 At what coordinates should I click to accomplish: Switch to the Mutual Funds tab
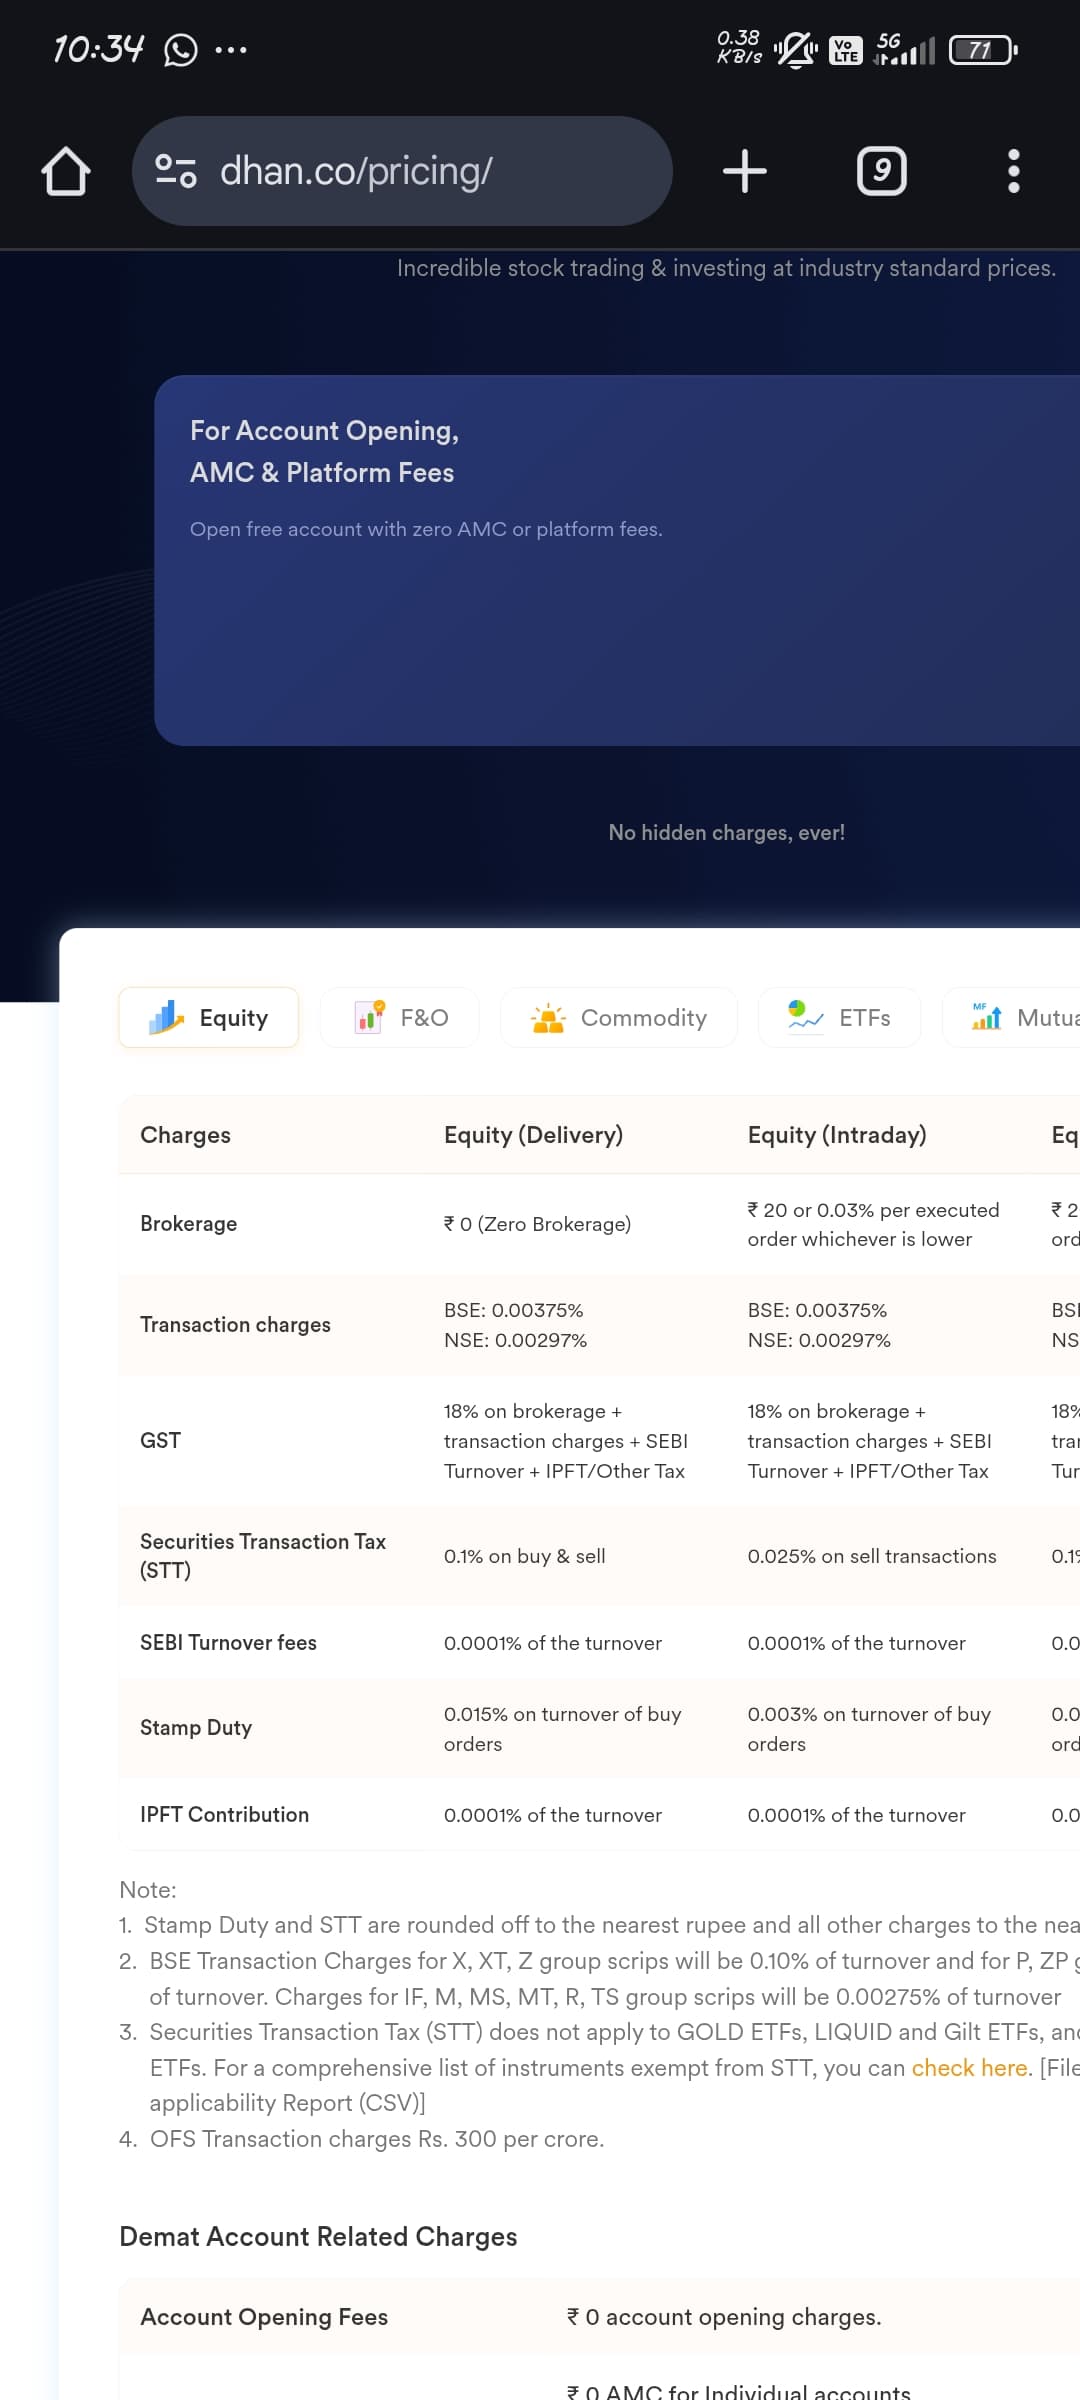1012,1018
